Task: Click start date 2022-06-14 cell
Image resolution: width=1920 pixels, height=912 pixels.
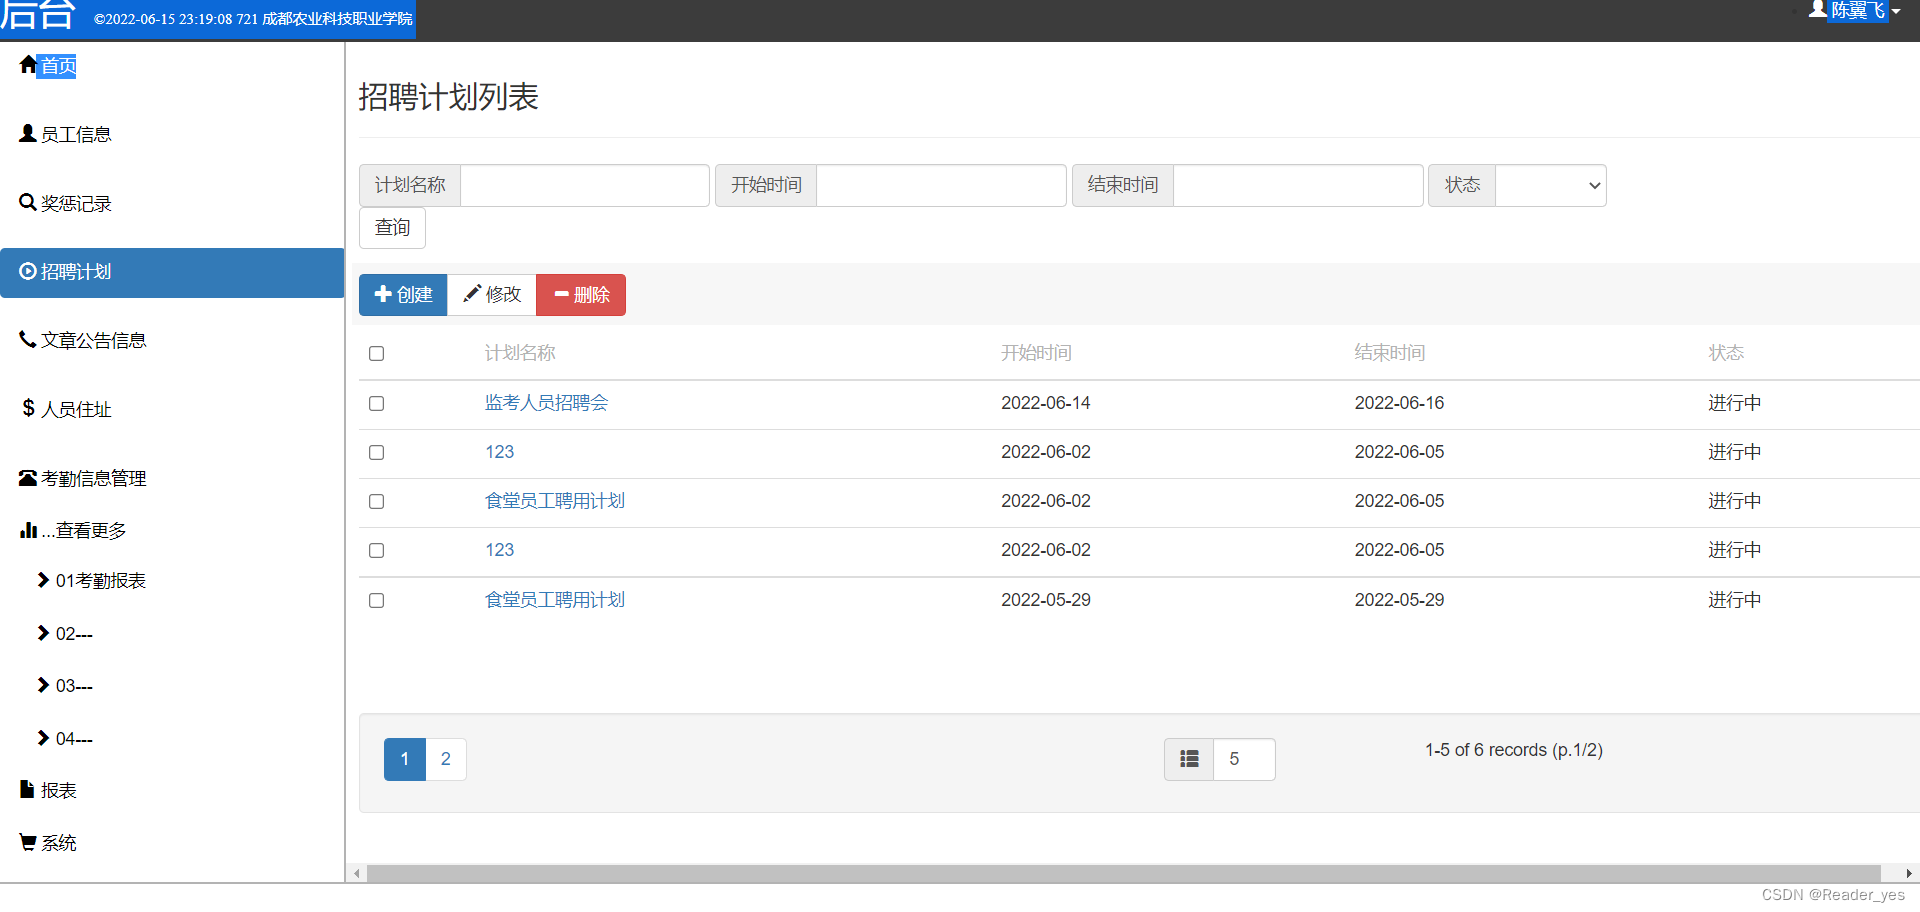Action: 1046,403
